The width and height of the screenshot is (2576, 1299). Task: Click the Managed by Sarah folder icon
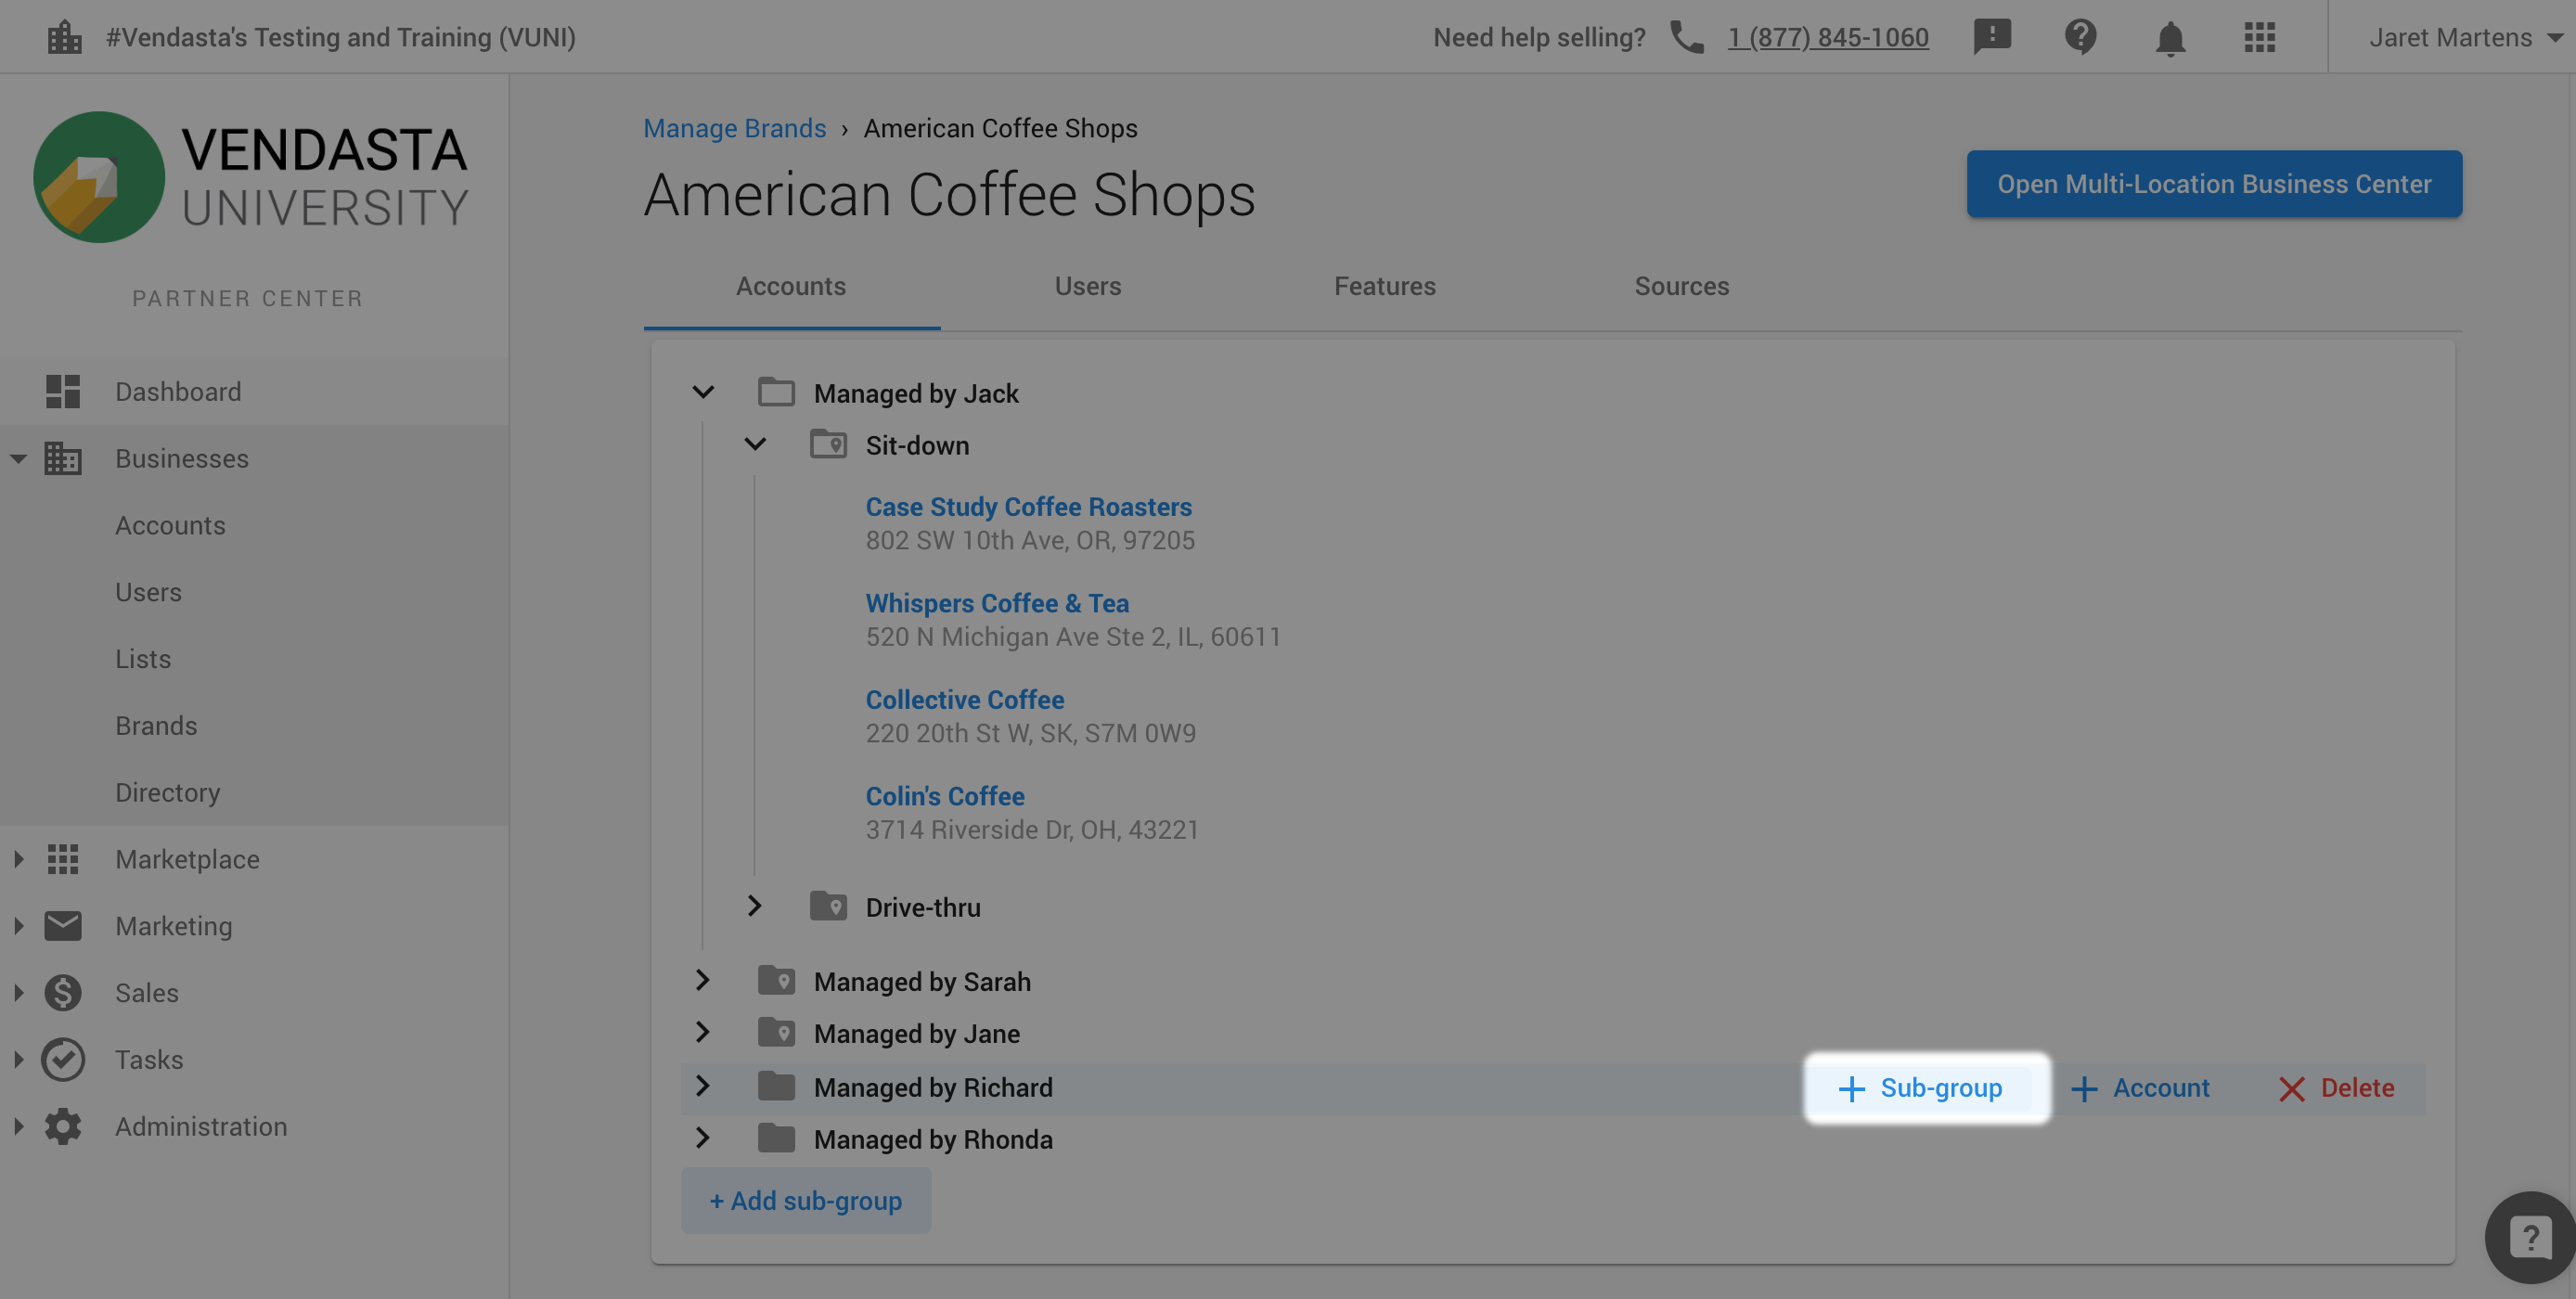pyautogui.click(x=776, y=980)
